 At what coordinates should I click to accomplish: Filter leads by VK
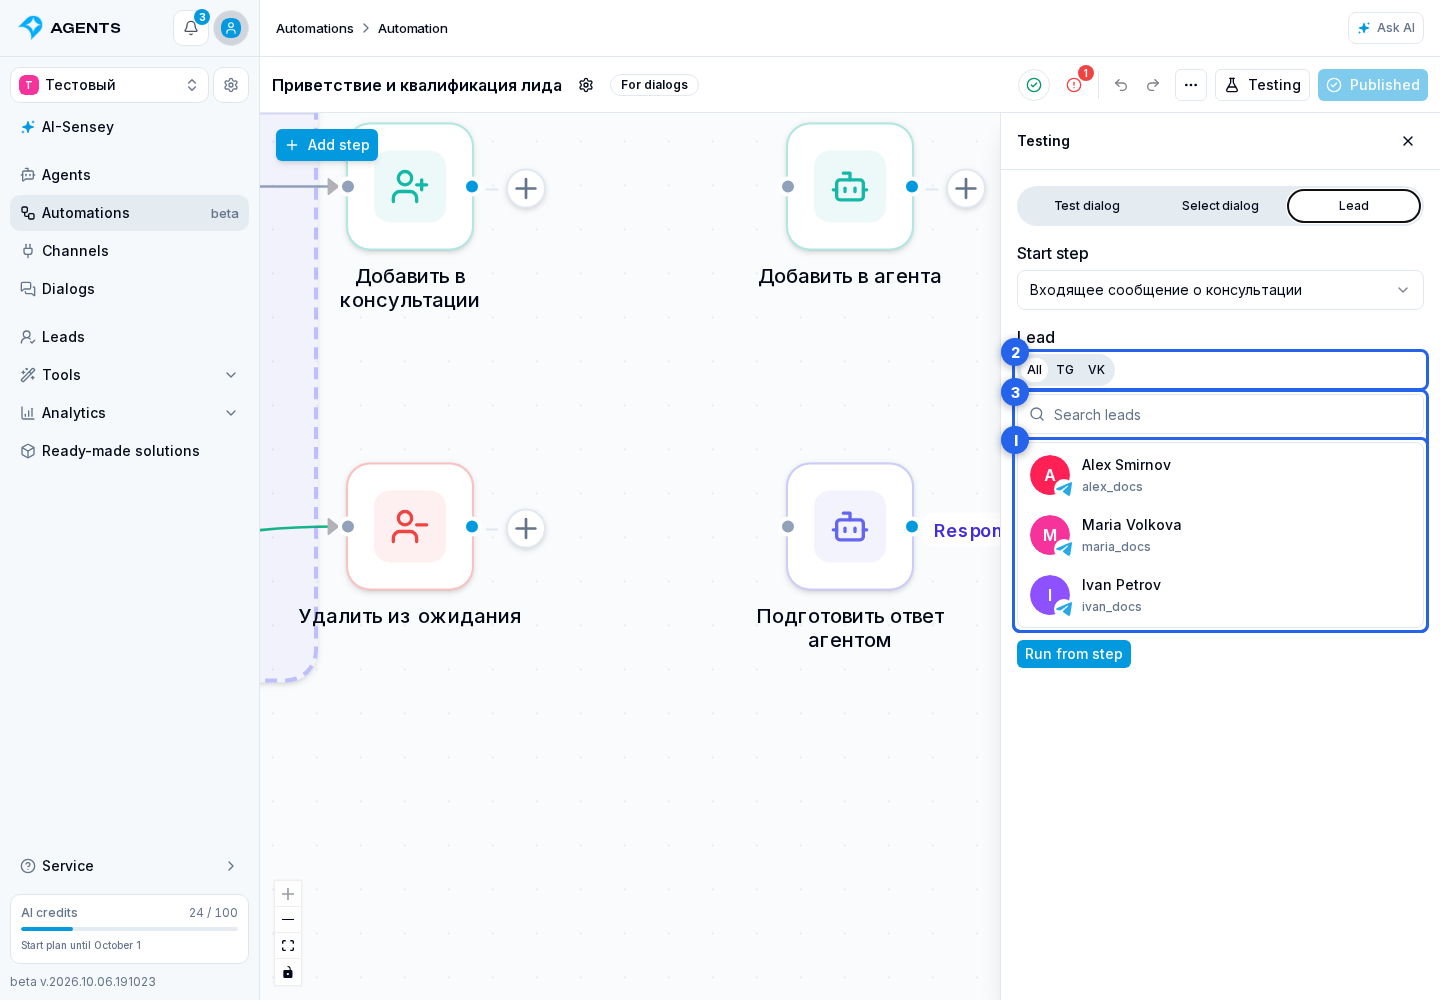point(1096,370)
